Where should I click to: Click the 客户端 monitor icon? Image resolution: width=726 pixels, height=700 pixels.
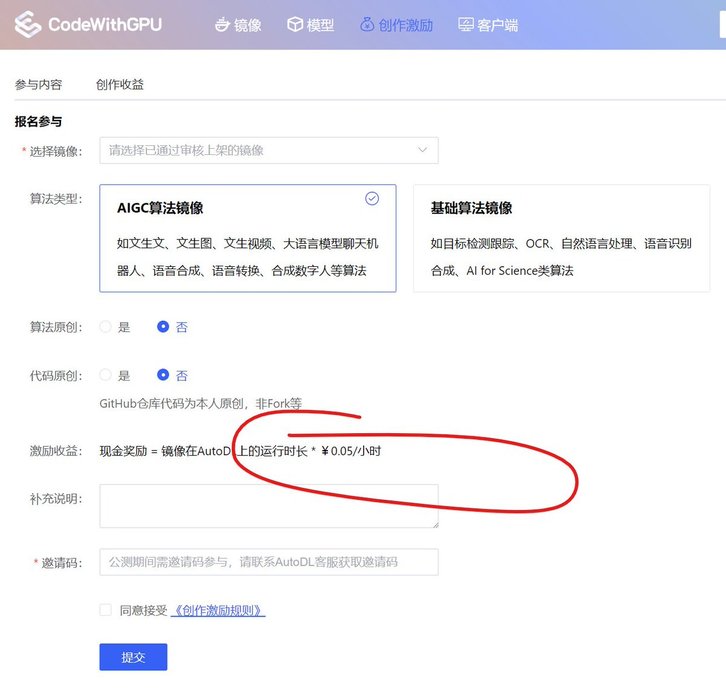(466, 24)
